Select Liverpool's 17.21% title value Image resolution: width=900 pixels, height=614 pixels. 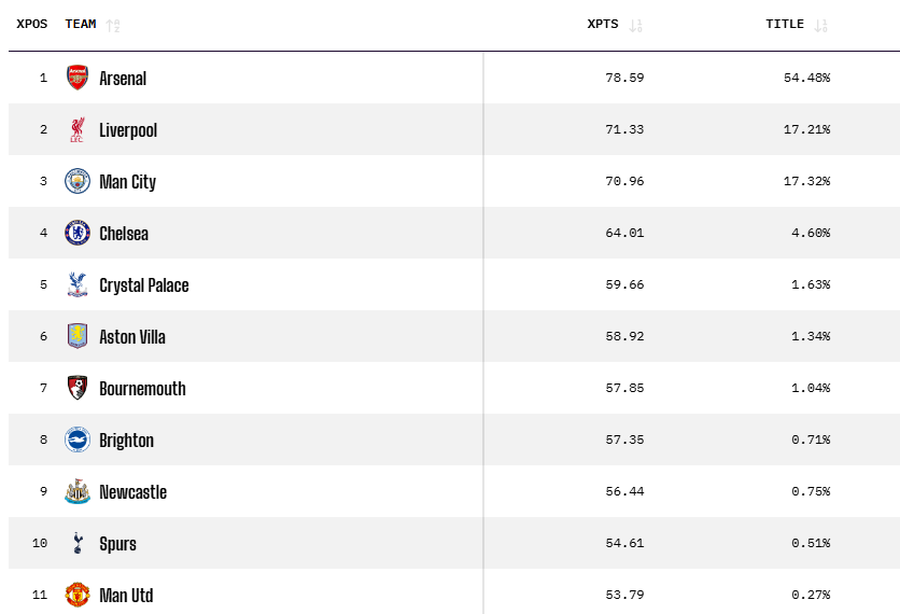click(x=806, y=130)
